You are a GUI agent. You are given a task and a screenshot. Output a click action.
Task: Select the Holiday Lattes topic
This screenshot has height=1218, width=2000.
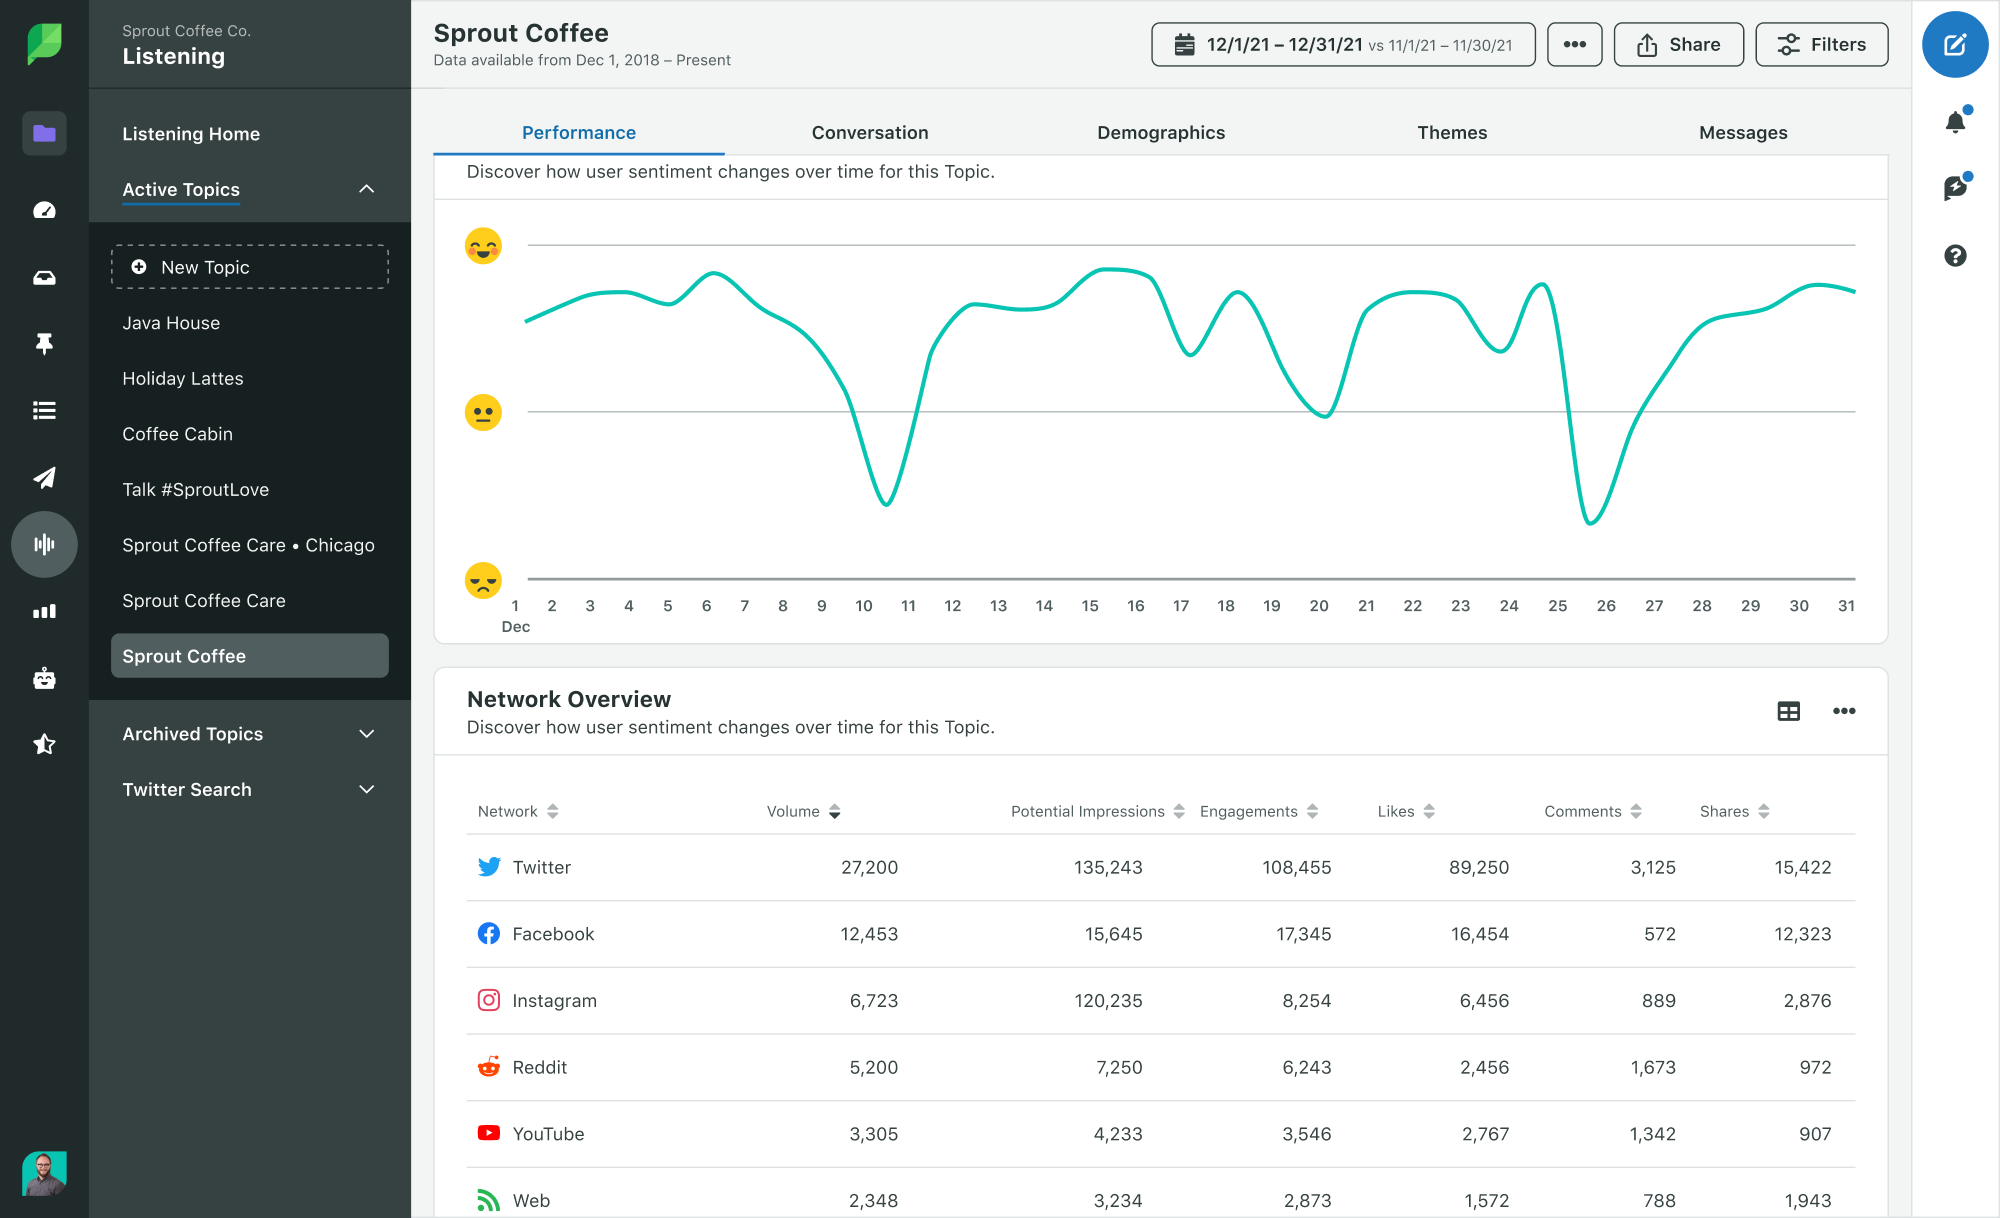pyautogui.click(x=183, y=378)
